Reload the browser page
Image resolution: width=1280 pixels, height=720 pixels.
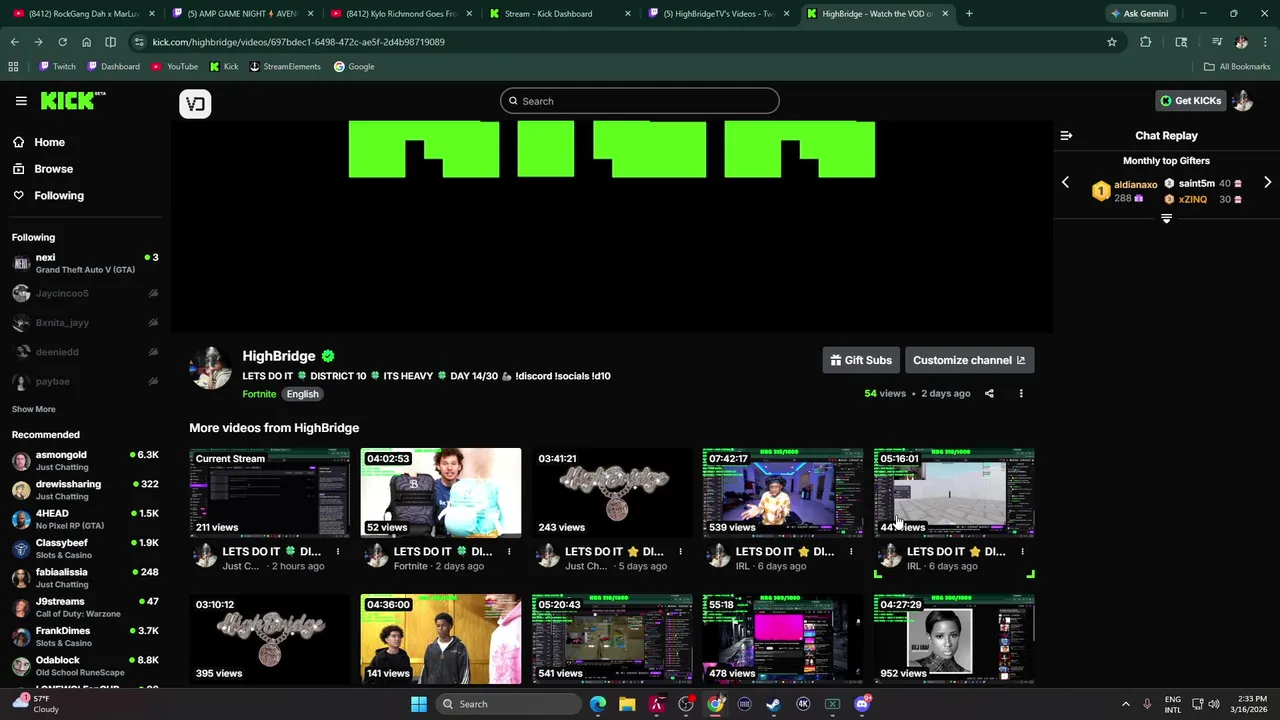pyautogui.click(x=62, y=42)
